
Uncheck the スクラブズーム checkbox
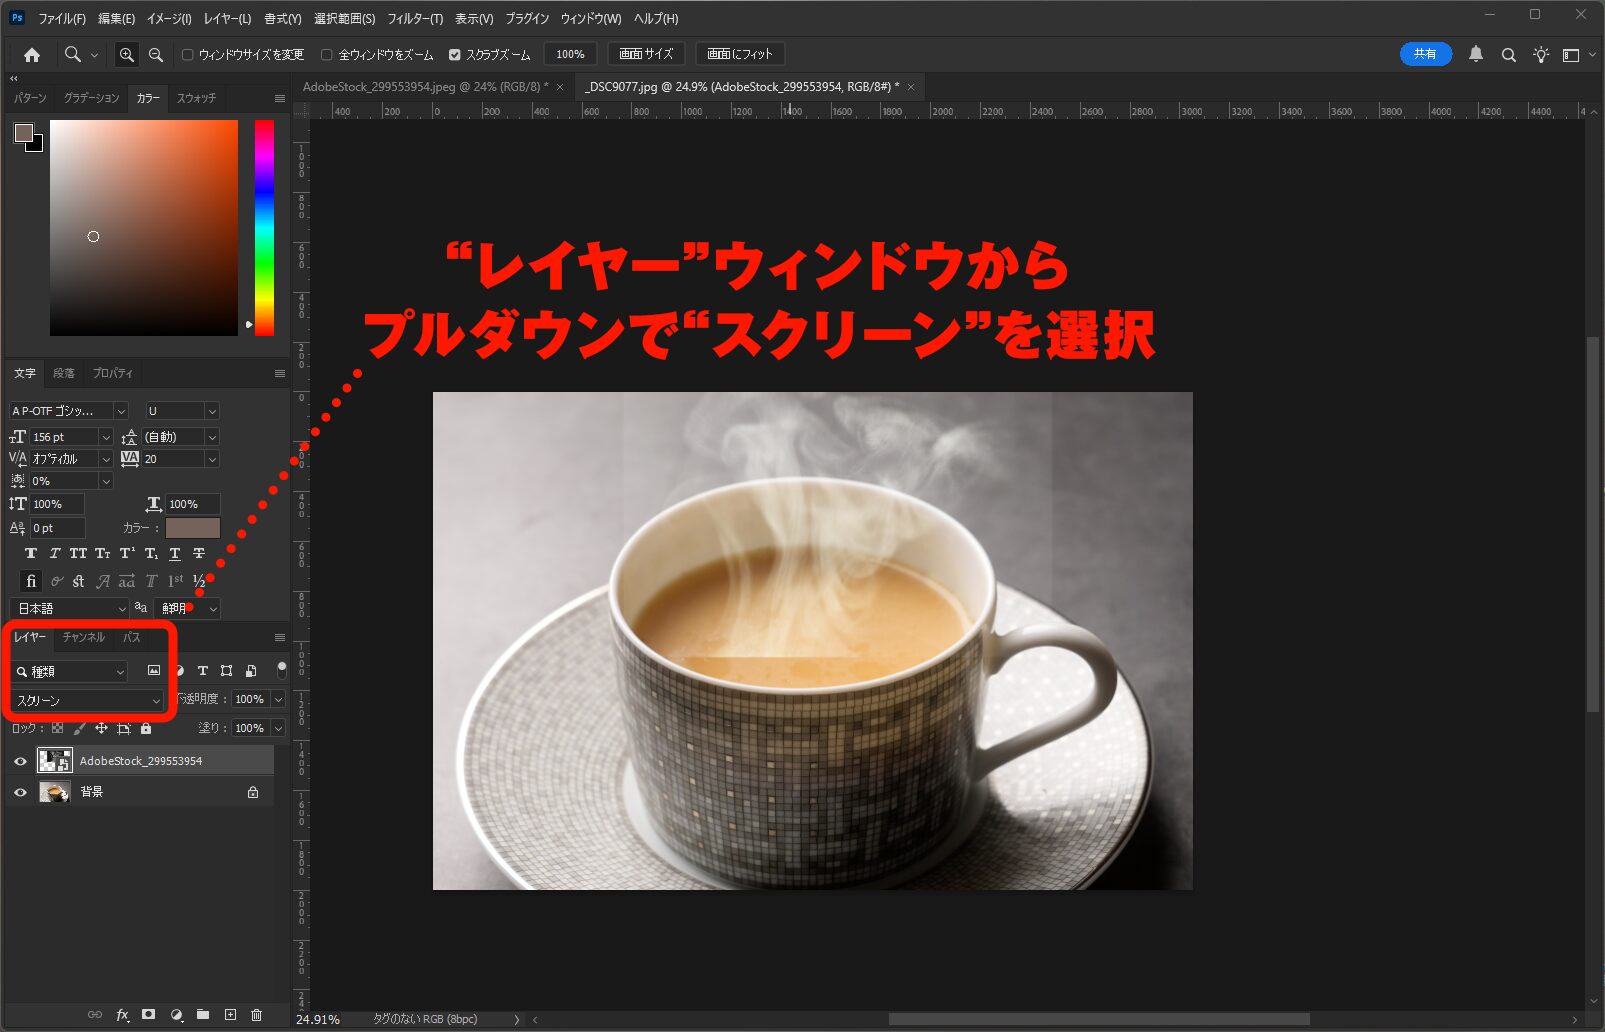click(455, 55)
